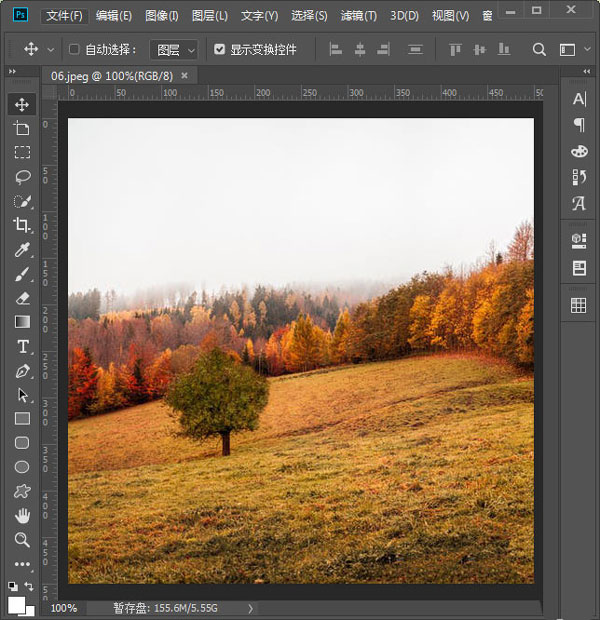
Task: Open the 图像(I) menu
Action: [162, 16]
